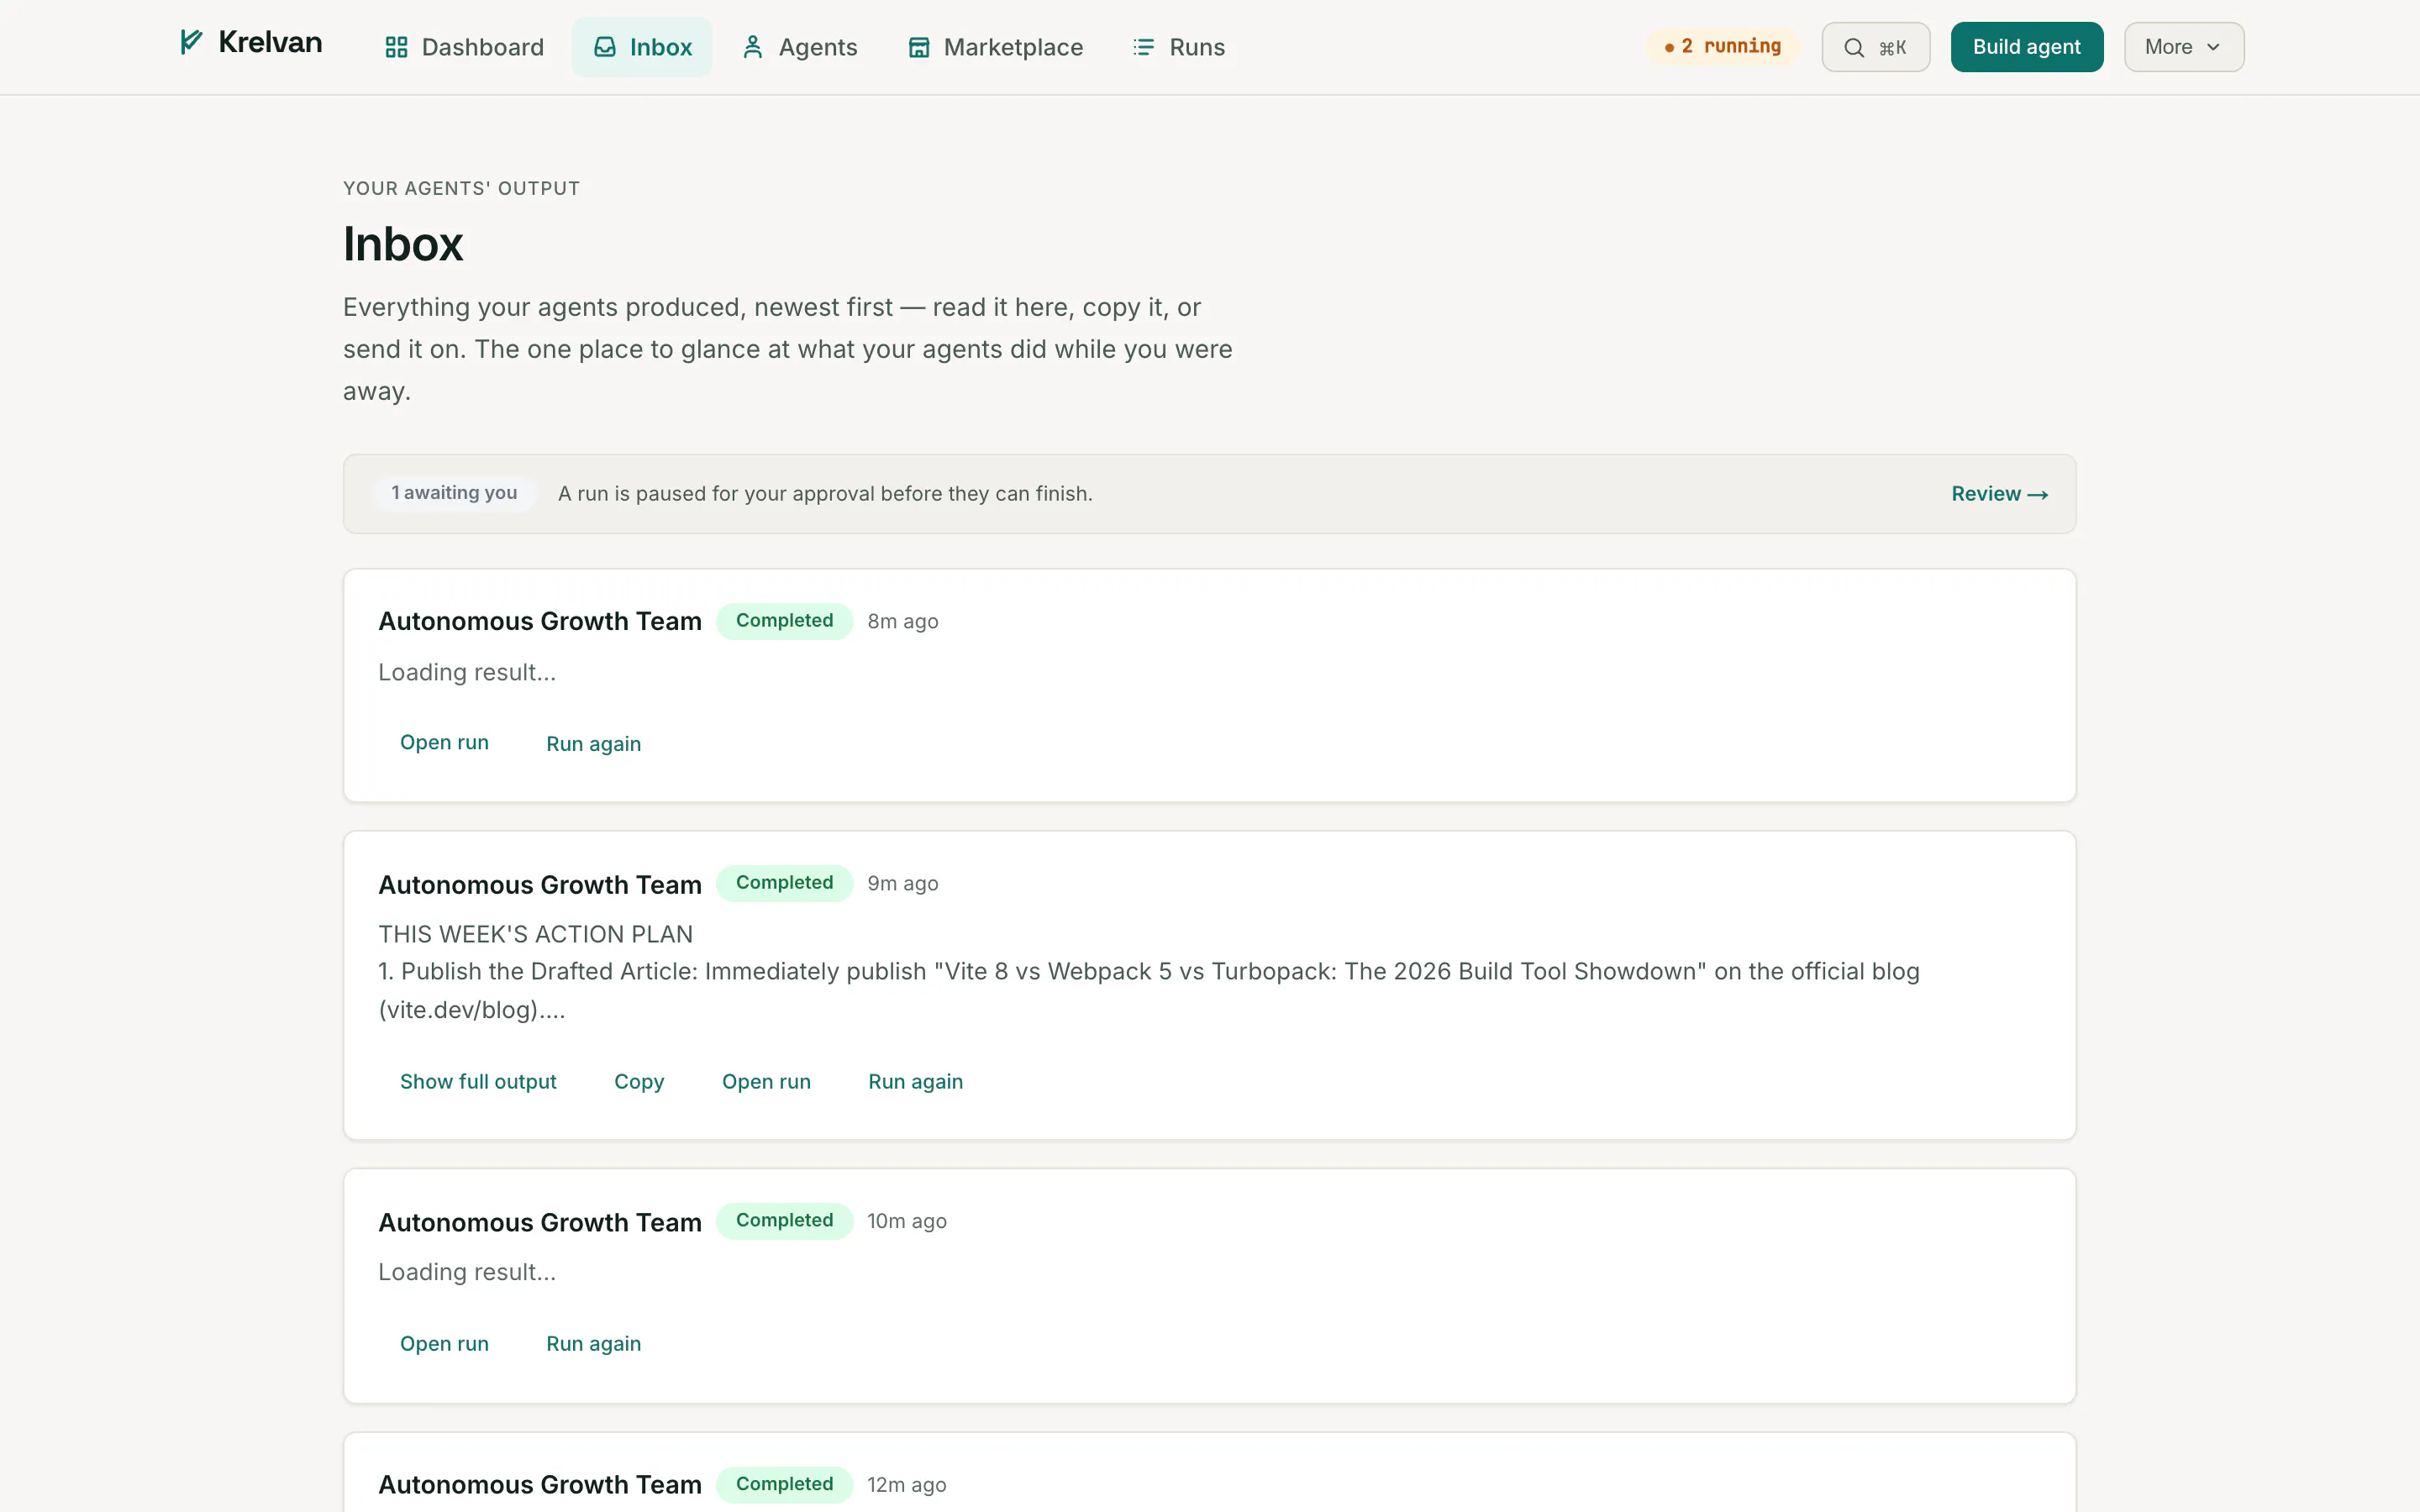
Task: Click 'Loading result...' in 8m ago card
Action: click(x=467, y=672)
